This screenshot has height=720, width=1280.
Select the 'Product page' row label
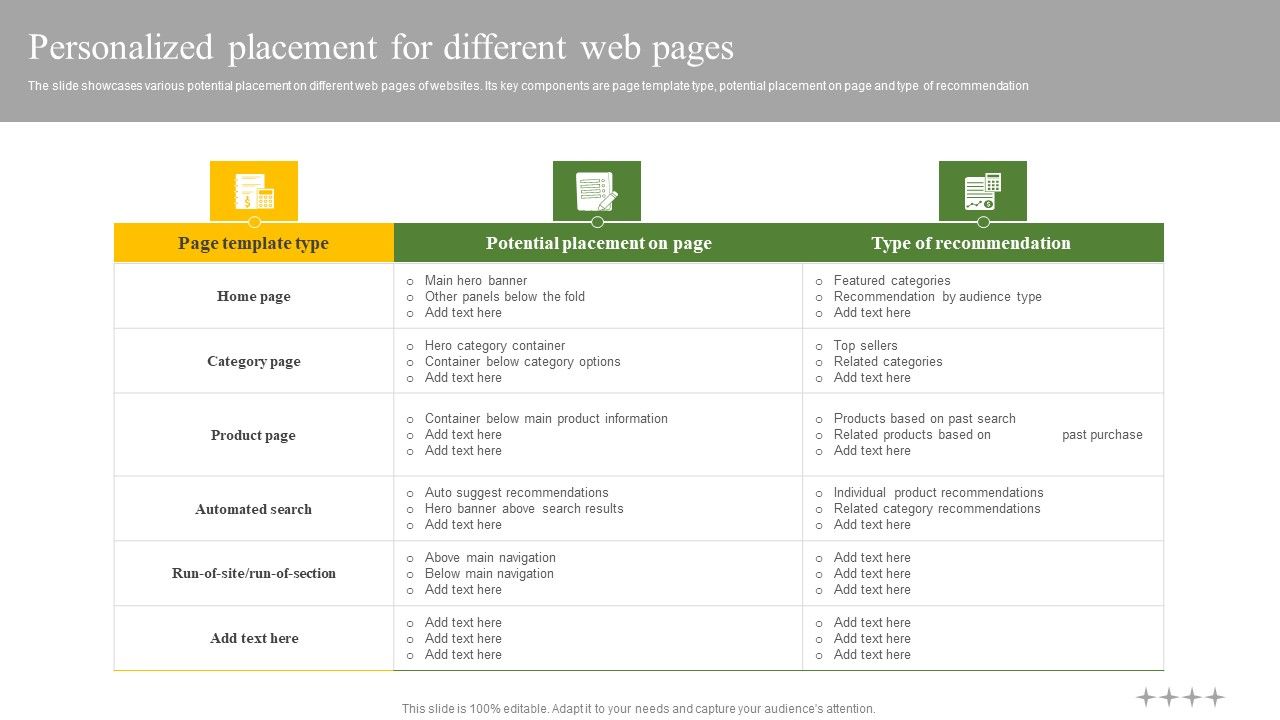(x=253, y=435)
